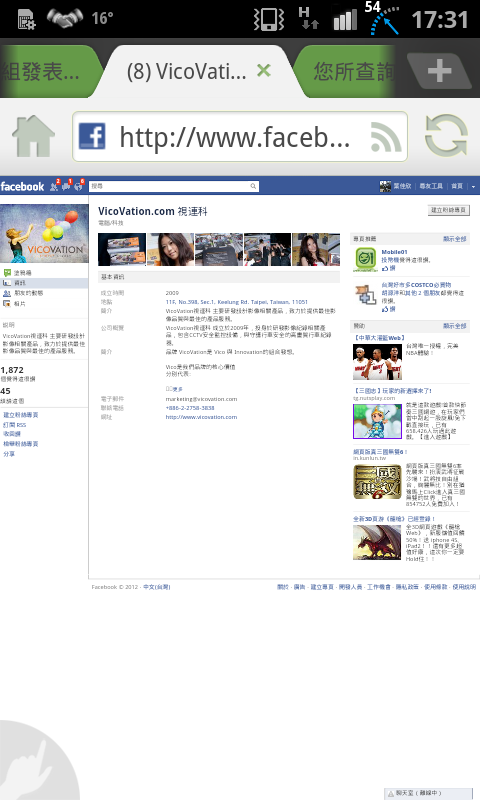Click the search magnifier icon
Image resolution: width=480 pixels, height=800 pixels.
[x=253, y=186]
